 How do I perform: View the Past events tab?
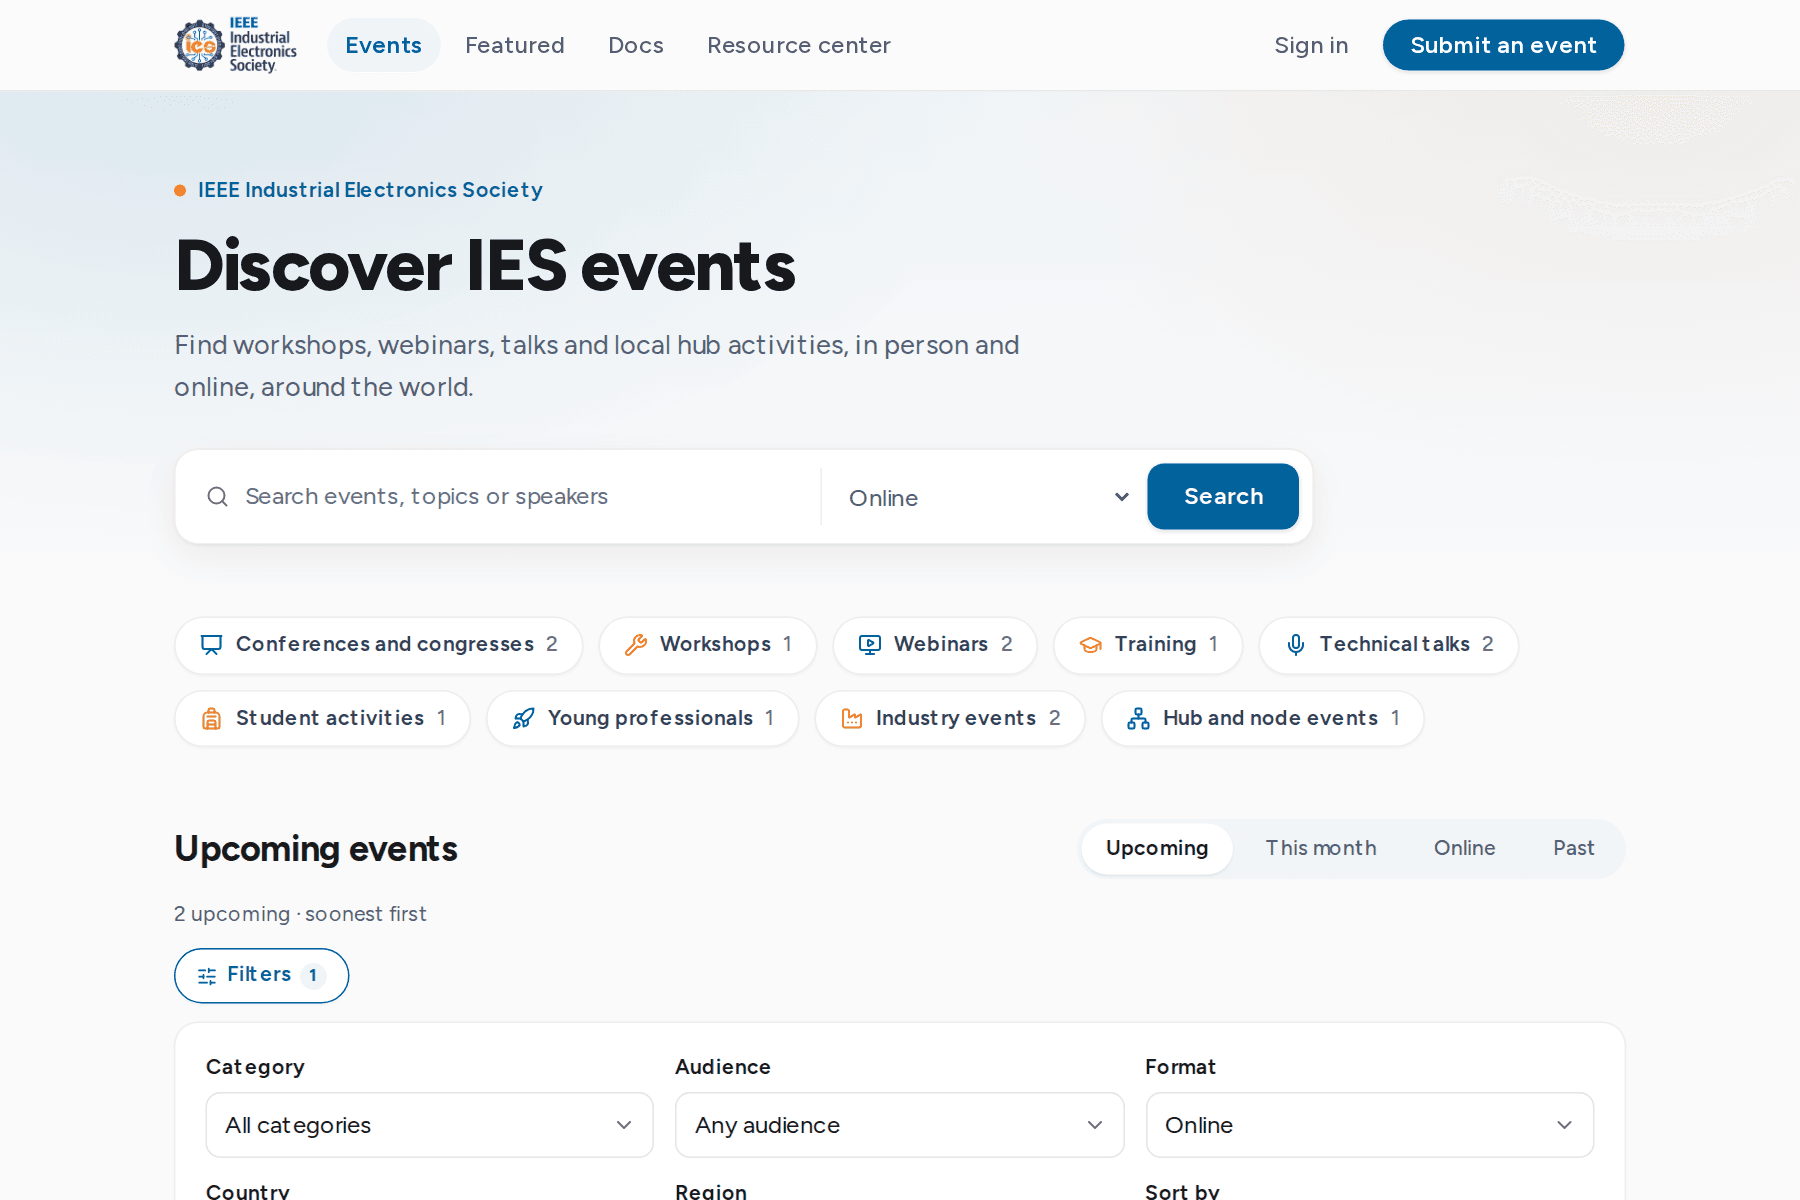[x=1573, y=849]
